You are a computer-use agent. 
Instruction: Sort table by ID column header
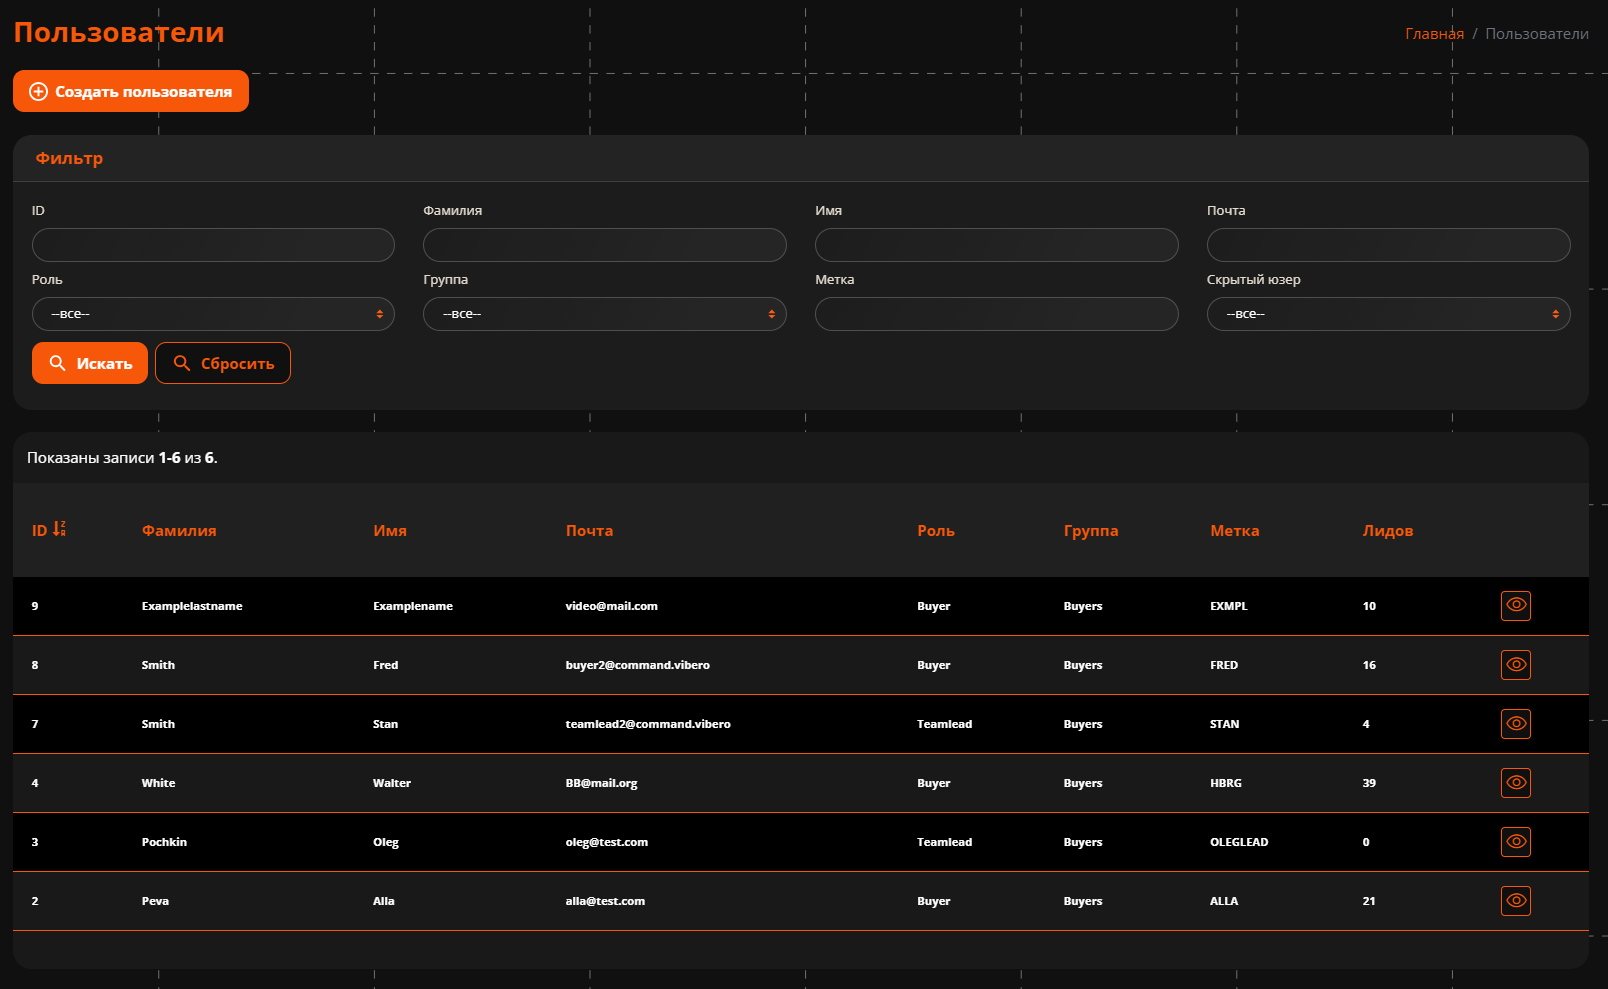(40, 531)
